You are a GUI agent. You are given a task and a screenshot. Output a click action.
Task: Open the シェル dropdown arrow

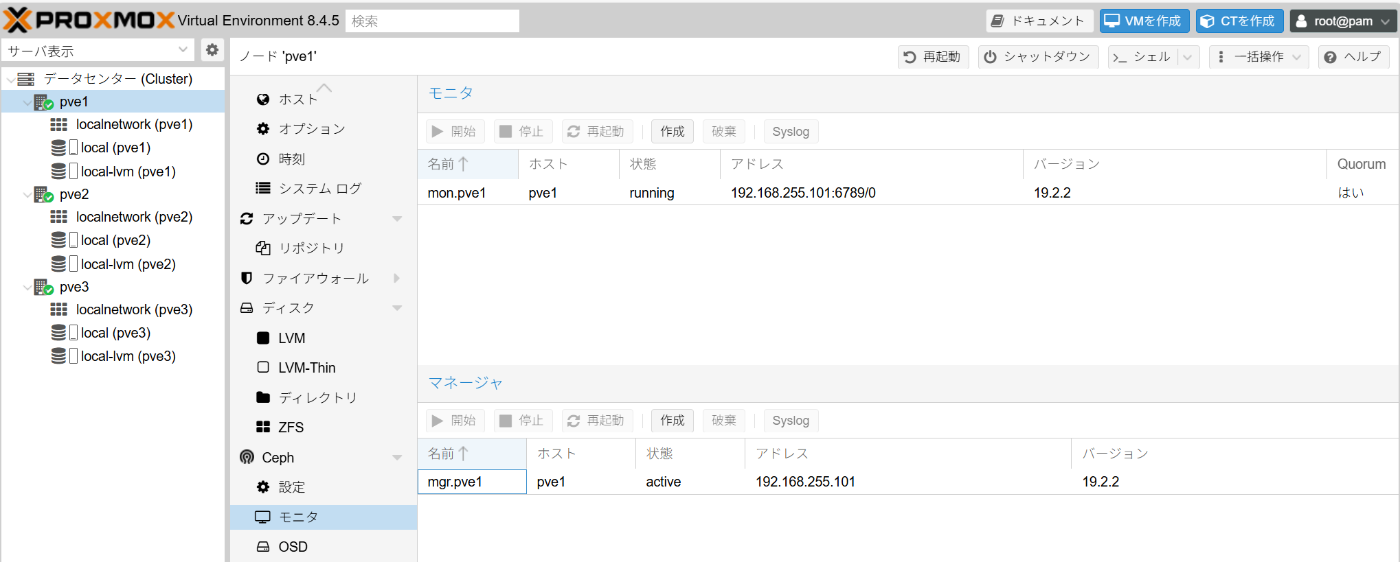[x=1188, y=57]
